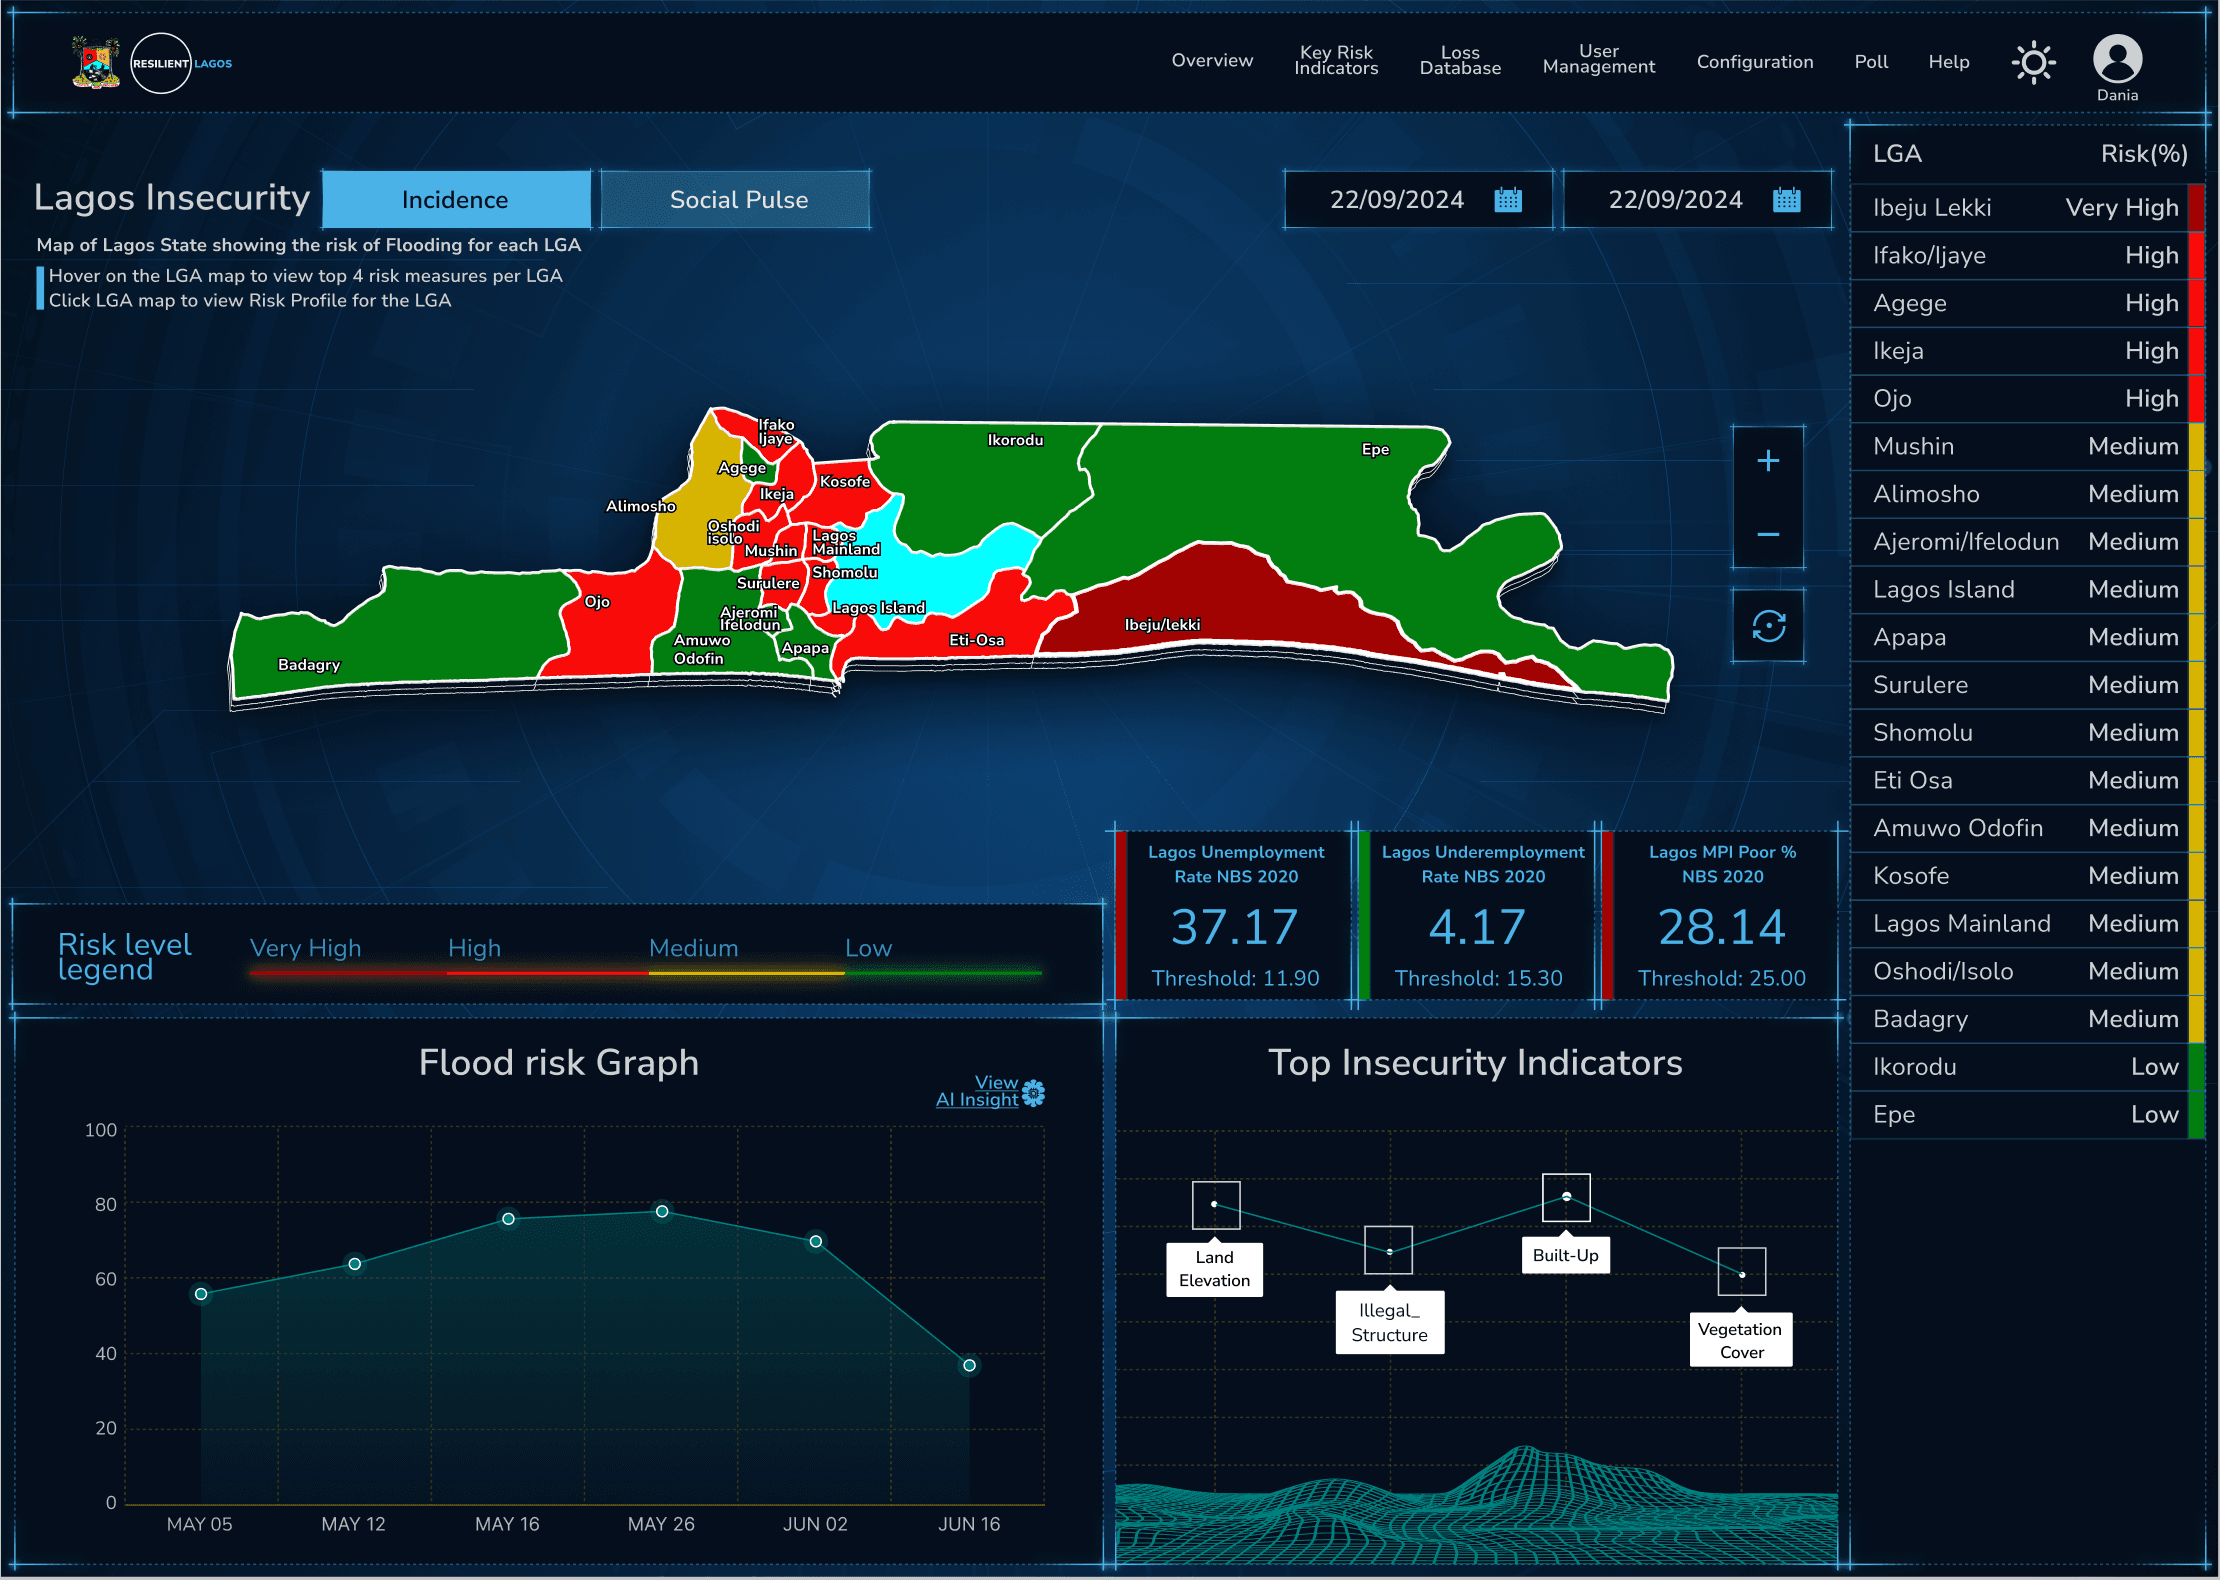Screen dimensions: 2220x1580
Task: Click the LGA column header
Action: (1897, 154)
